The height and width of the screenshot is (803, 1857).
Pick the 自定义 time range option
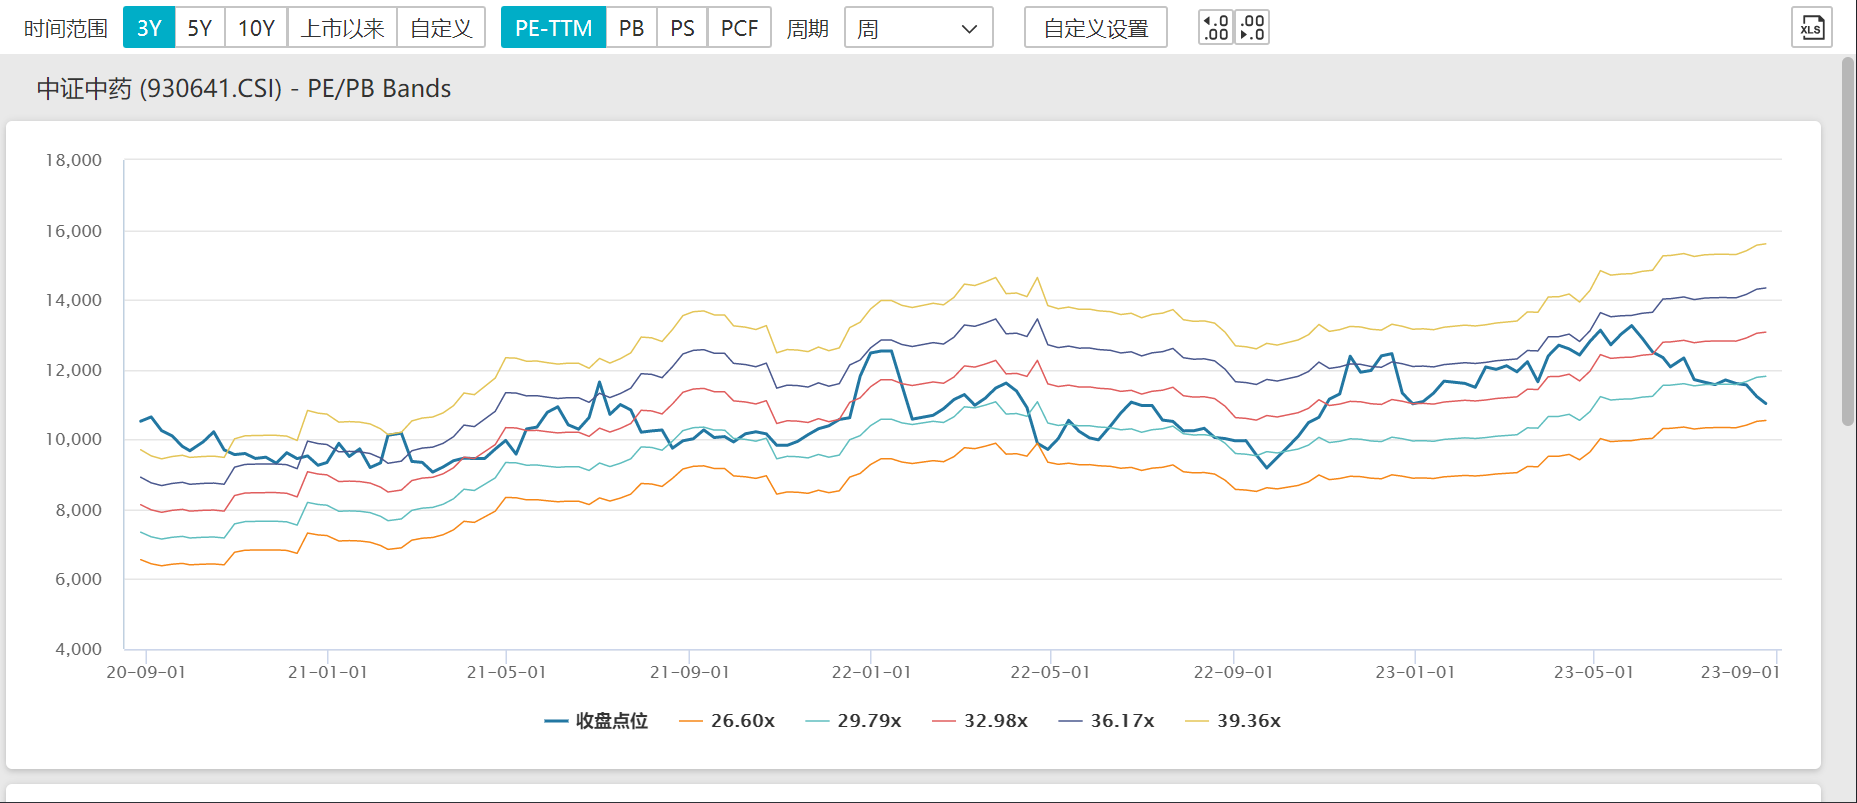[441, 28]
